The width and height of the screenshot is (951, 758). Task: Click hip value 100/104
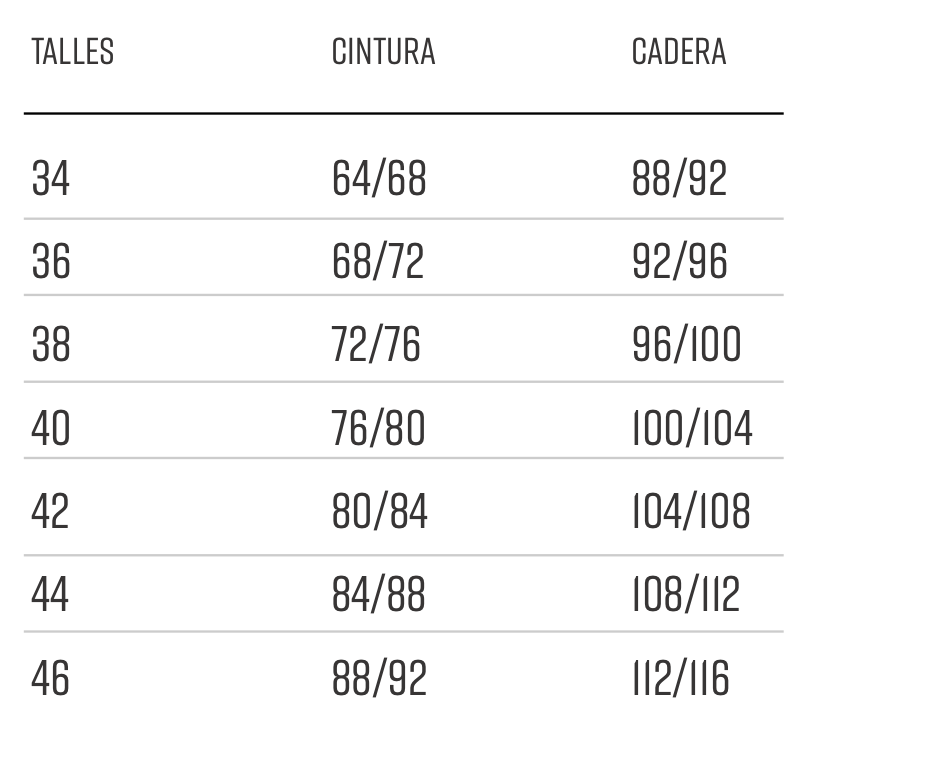(692, 428)
